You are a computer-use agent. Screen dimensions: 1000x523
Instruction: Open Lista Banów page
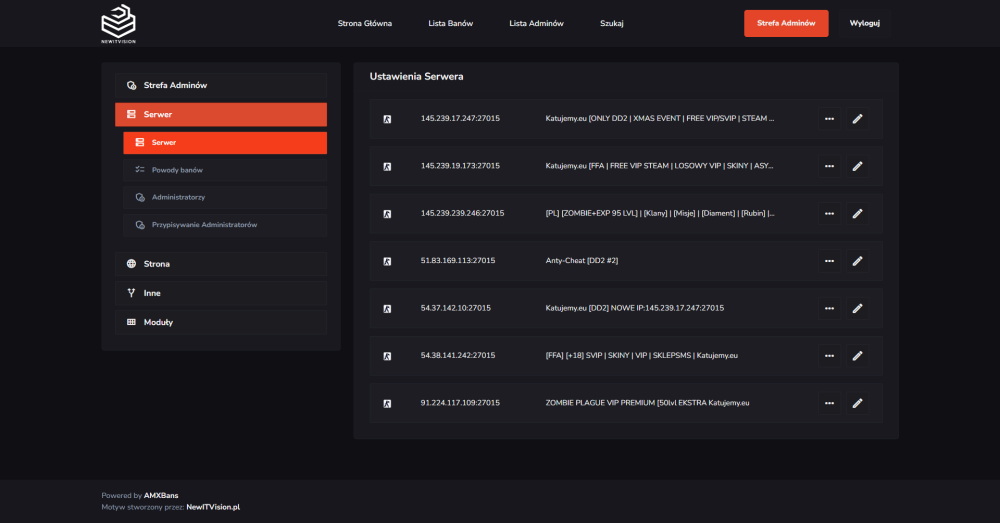[x=450, y=24]
